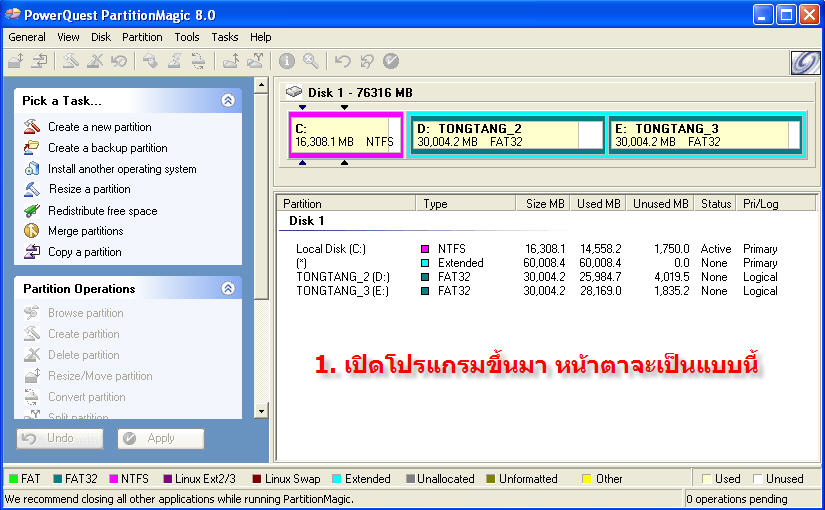The height and width of the screenshot is (510, 825).
Task: Click the Partition column header
Action: click(347, 203)
